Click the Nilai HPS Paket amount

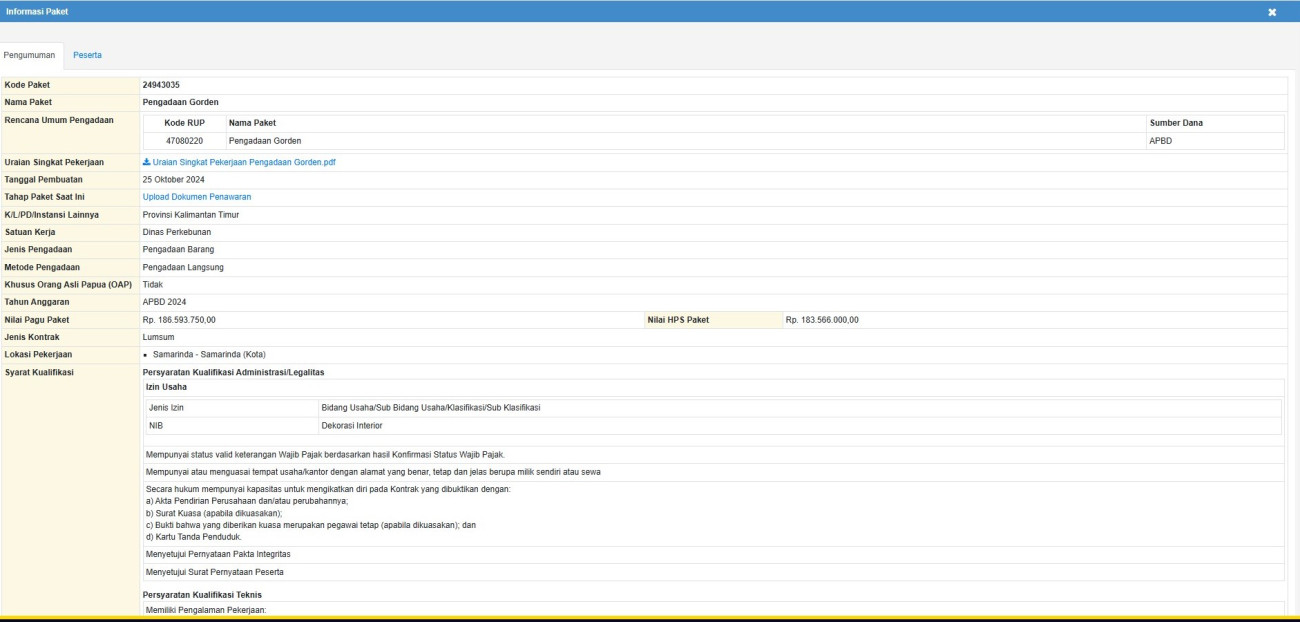pyautogui.click(x=822, y=320)
